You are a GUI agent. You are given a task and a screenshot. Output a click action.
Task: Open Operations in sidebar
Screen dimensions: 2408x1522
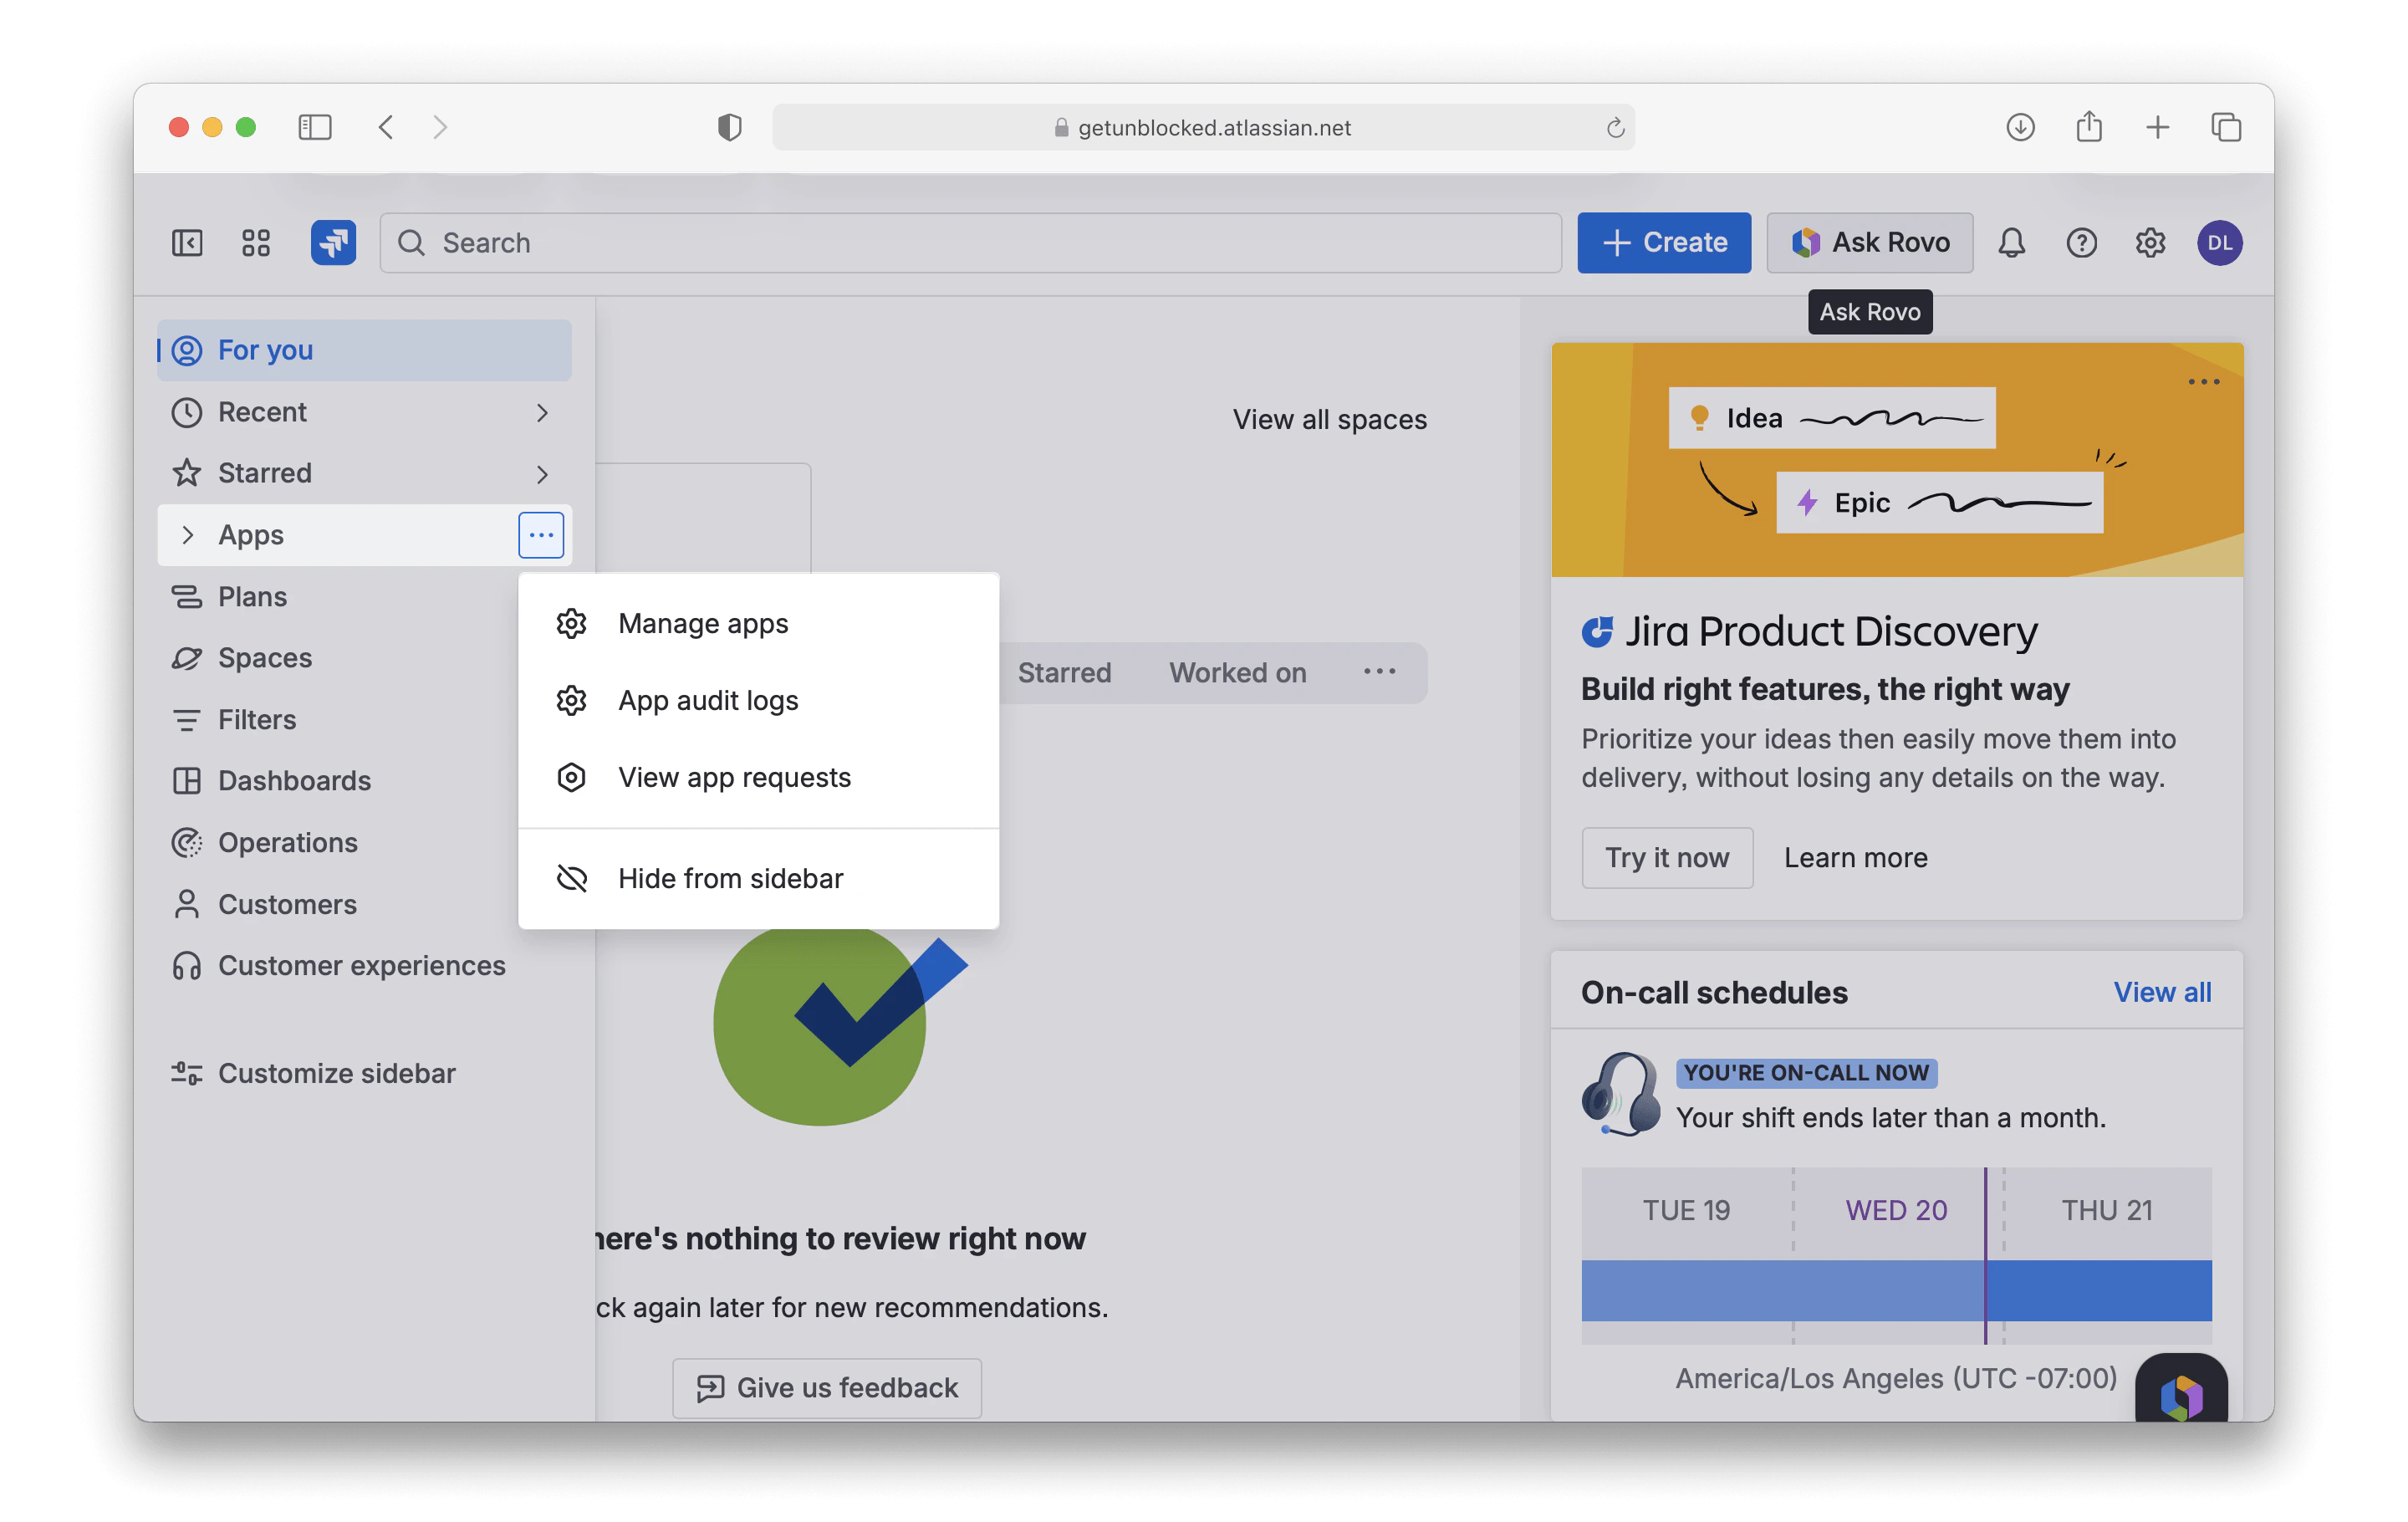pos(364,843)
